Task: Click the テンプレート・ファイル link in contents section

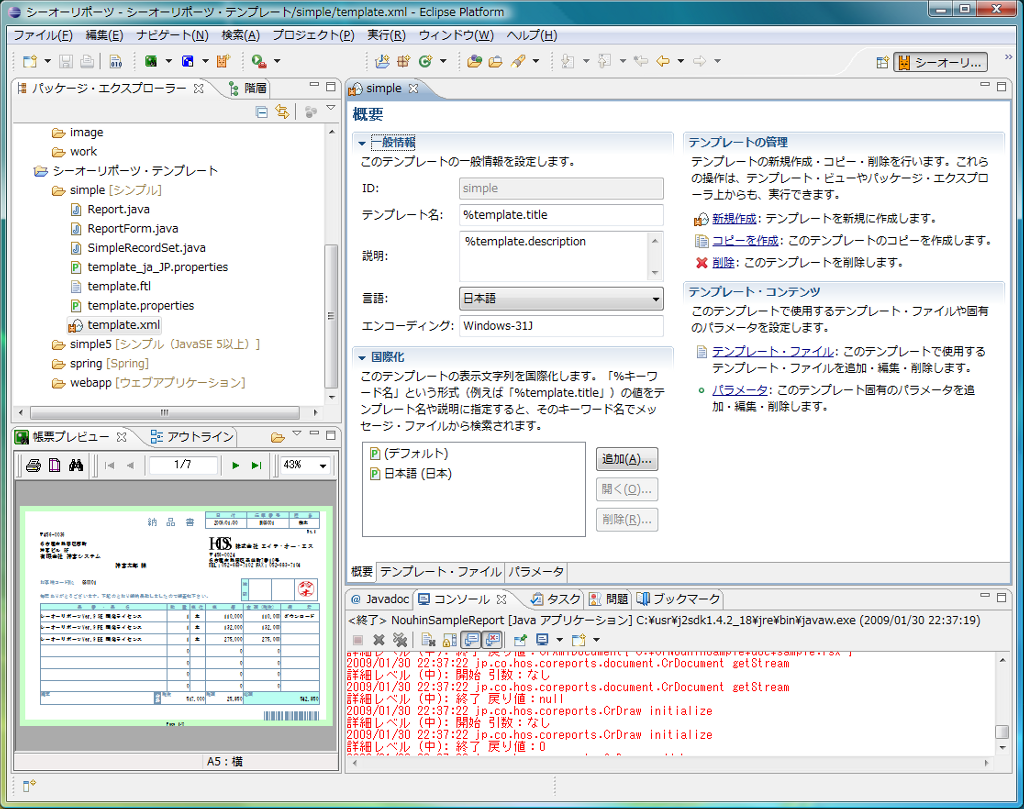Action: (x=773, y=351)
